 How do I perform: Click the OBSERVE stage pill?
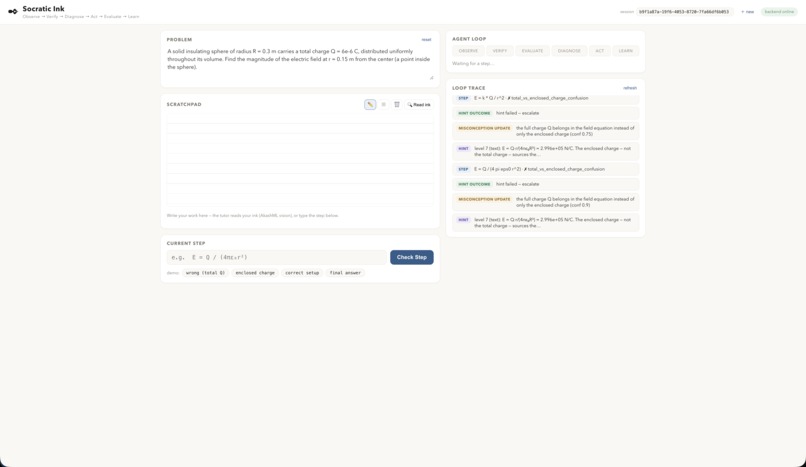pos(468,51)
